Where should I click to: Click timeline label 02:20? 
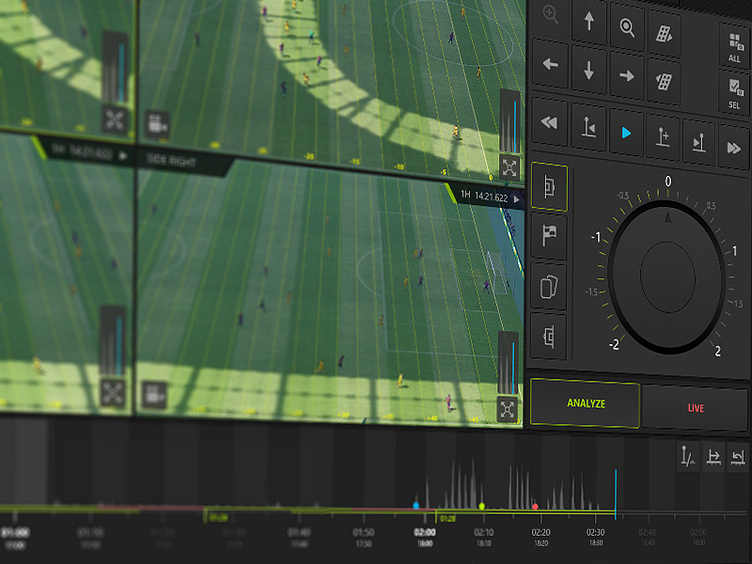[541, 532]
